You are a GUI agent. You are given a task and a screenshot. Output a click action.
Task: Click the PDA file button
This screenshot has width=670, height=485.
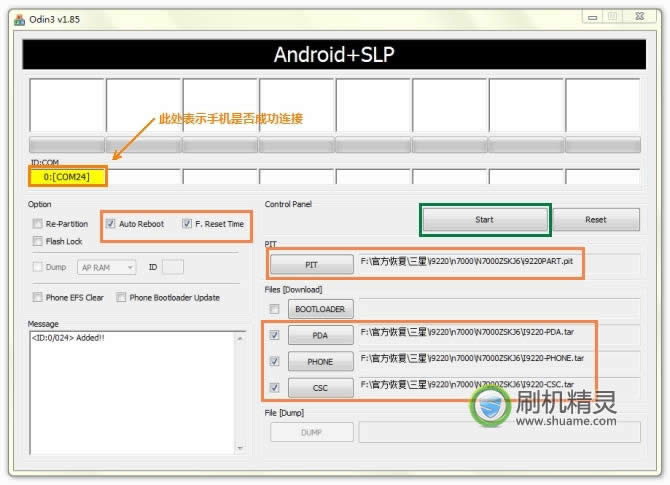click(x=320, y=335)
